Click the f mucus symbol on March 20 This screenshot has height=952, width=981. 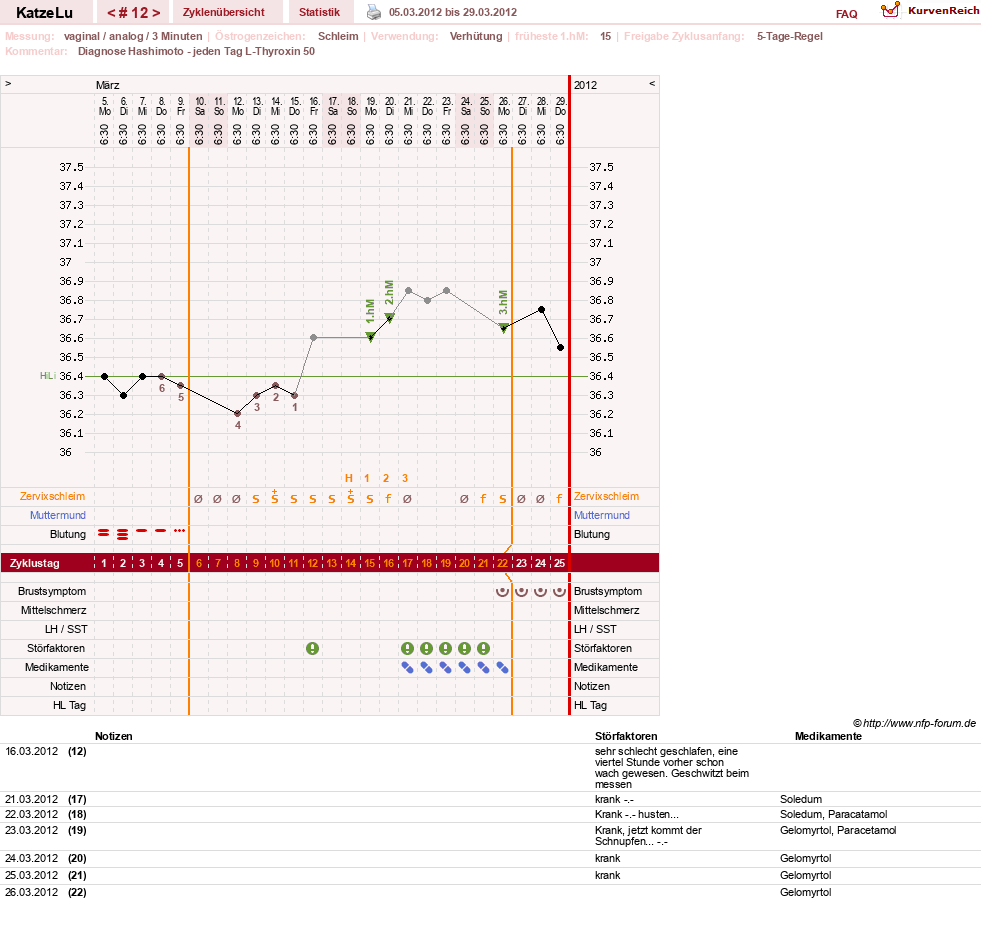389,499
